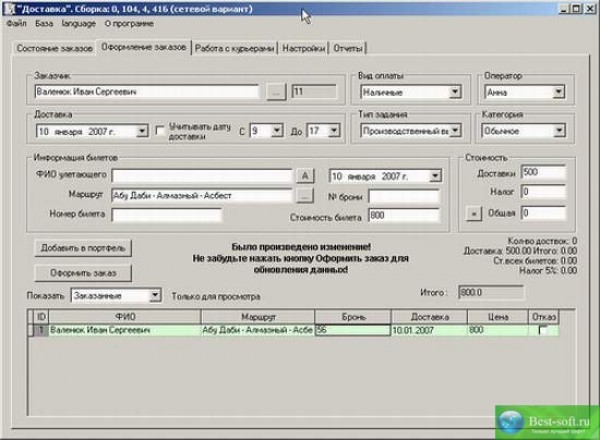The width and height of the screenshot is (600, 440).
Task: Click the Бронь column header
Action: [353, 317]
